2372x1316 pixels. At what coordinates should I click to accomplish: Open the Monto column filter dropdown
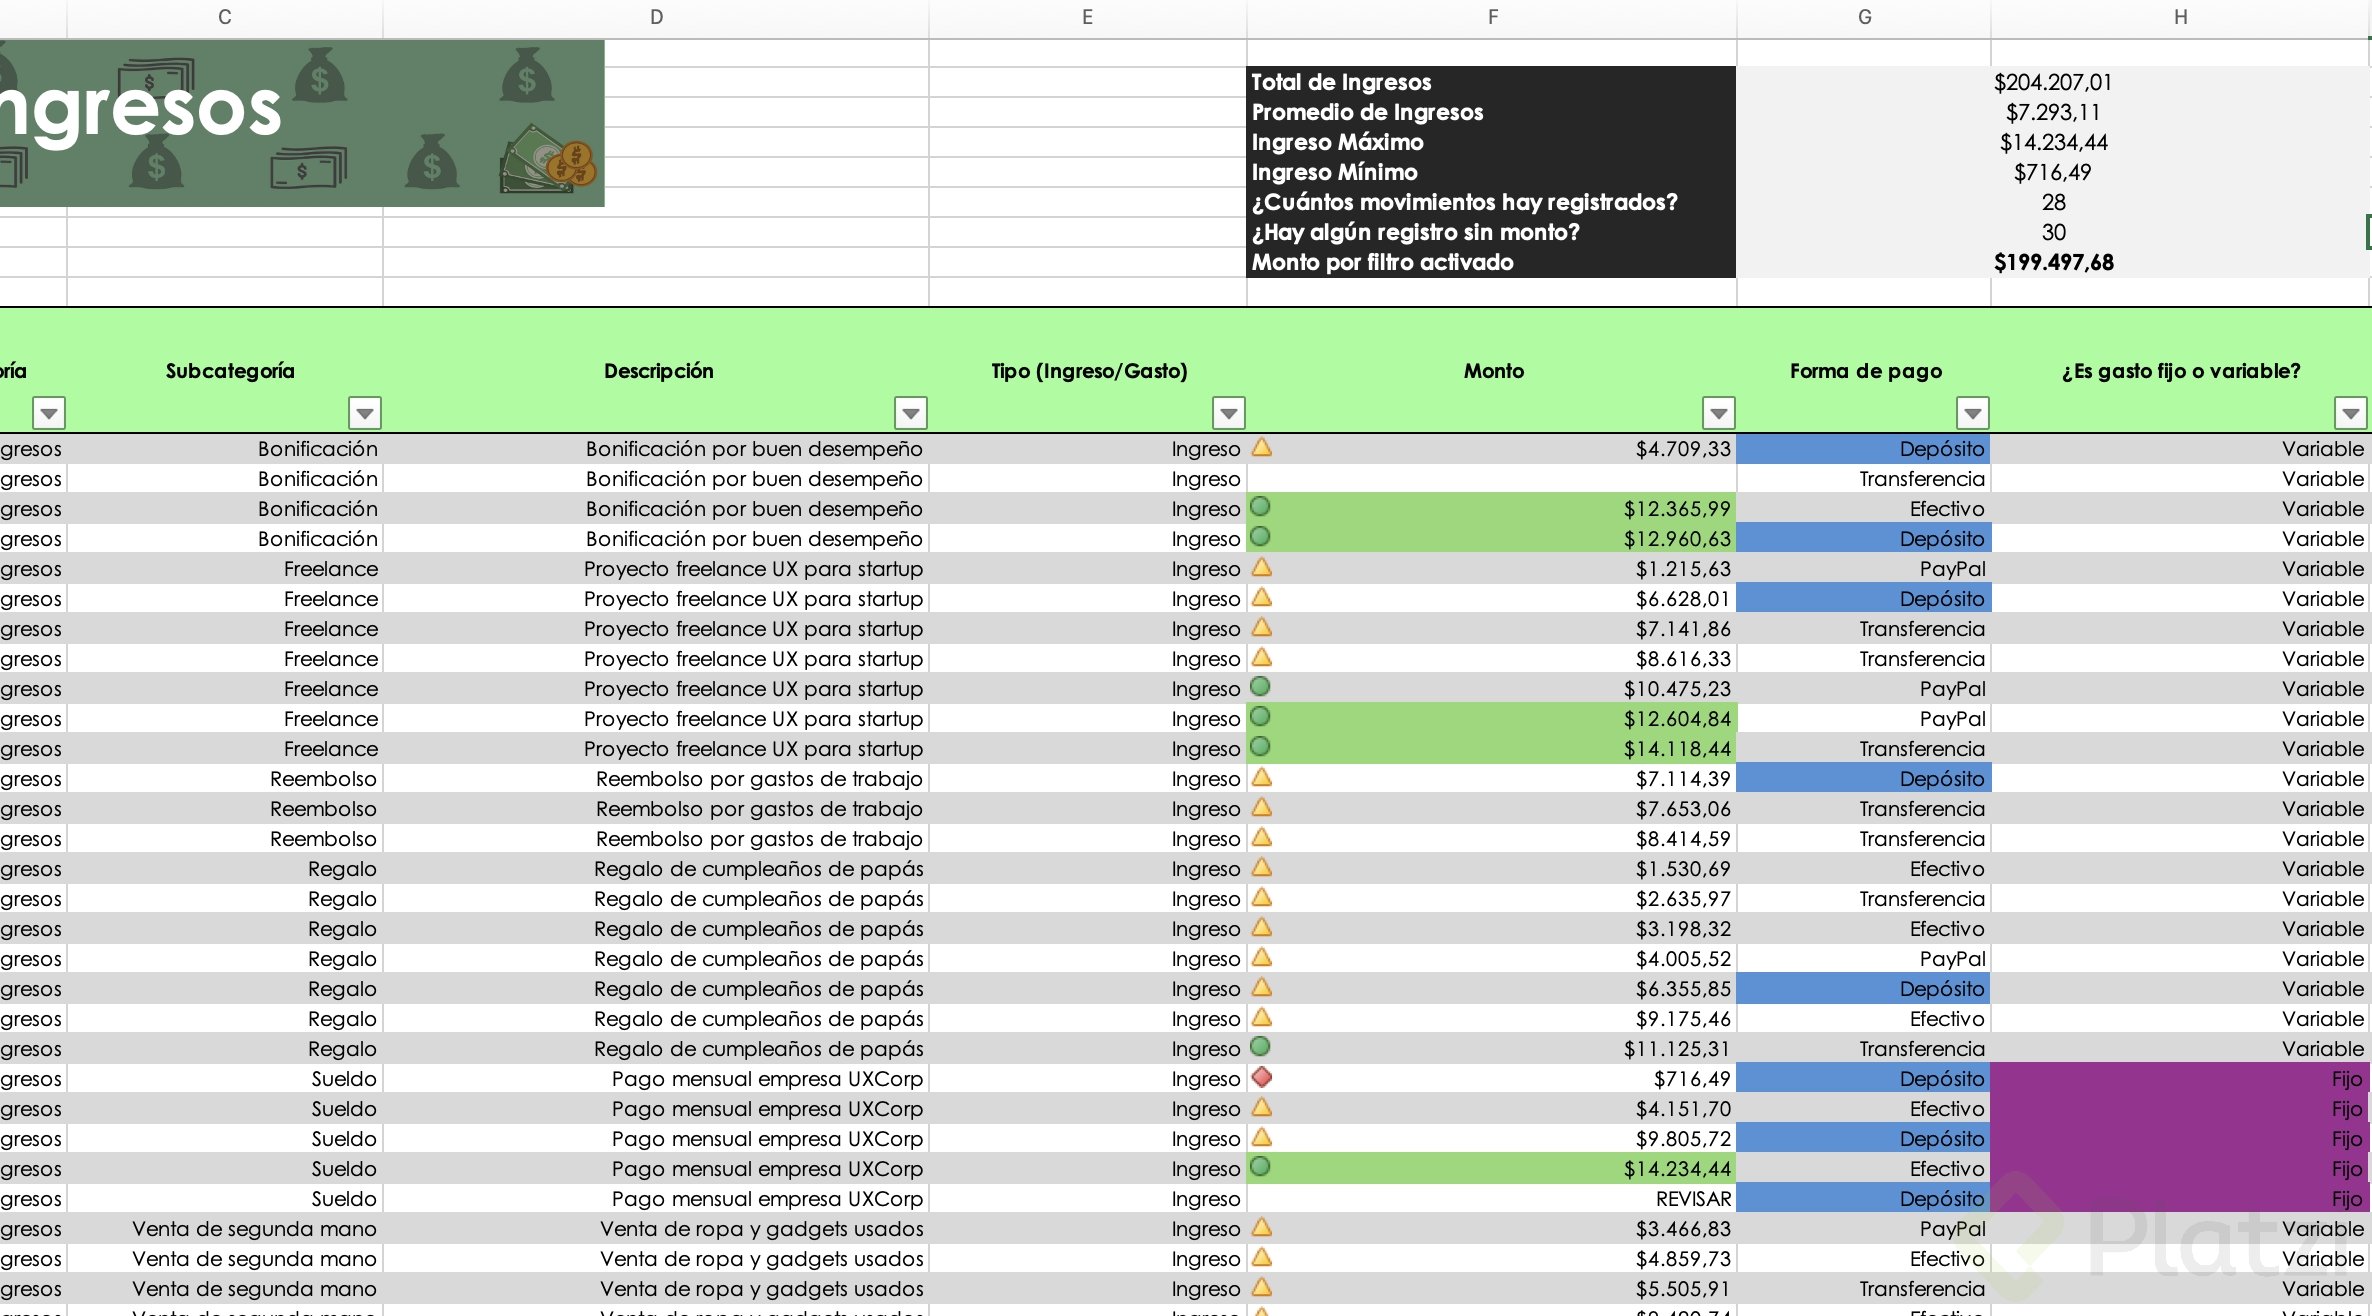tap(1718, 412)
